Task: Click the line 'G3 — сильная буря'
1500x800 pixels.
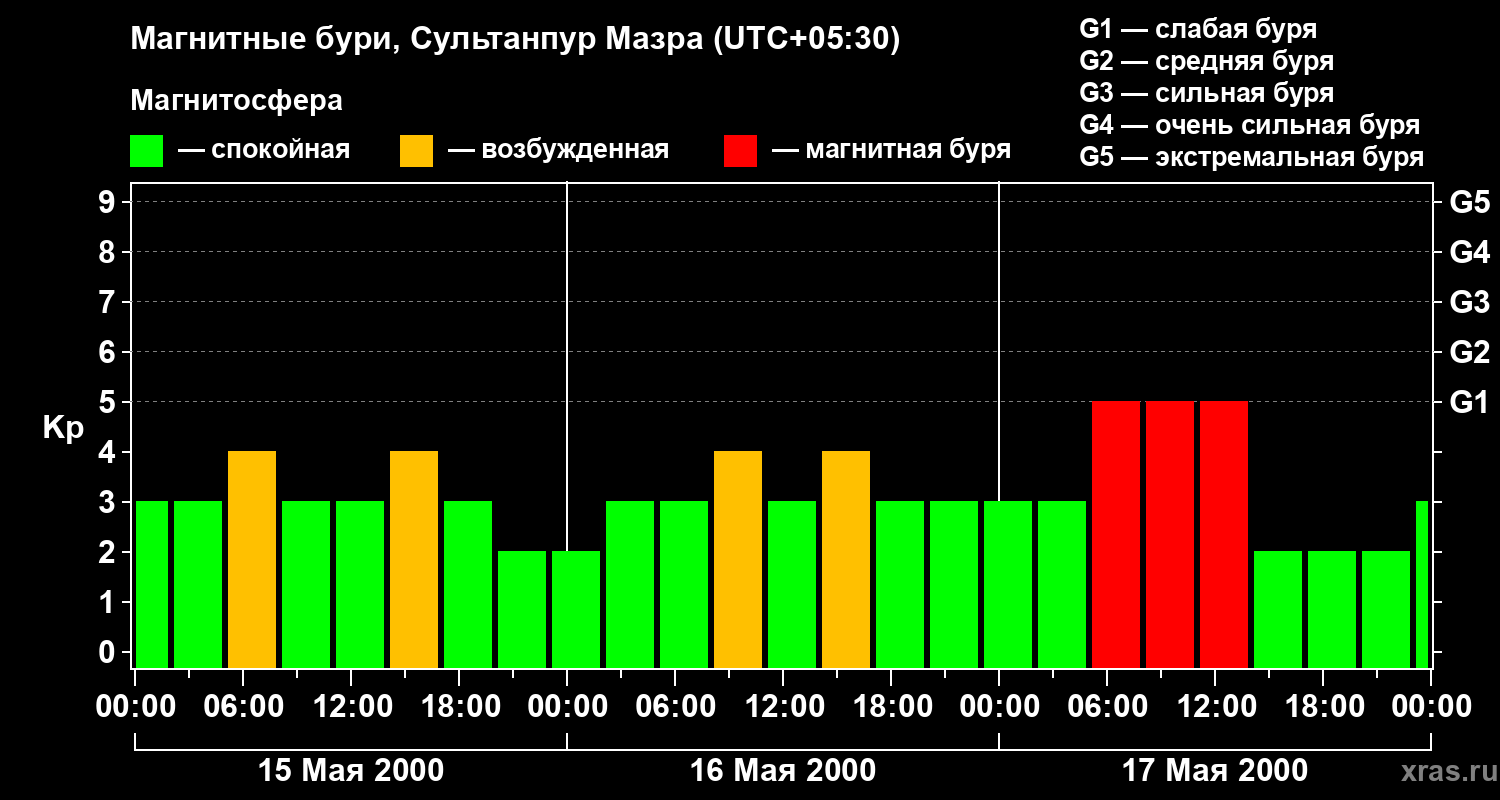Action: [1206, 93]
